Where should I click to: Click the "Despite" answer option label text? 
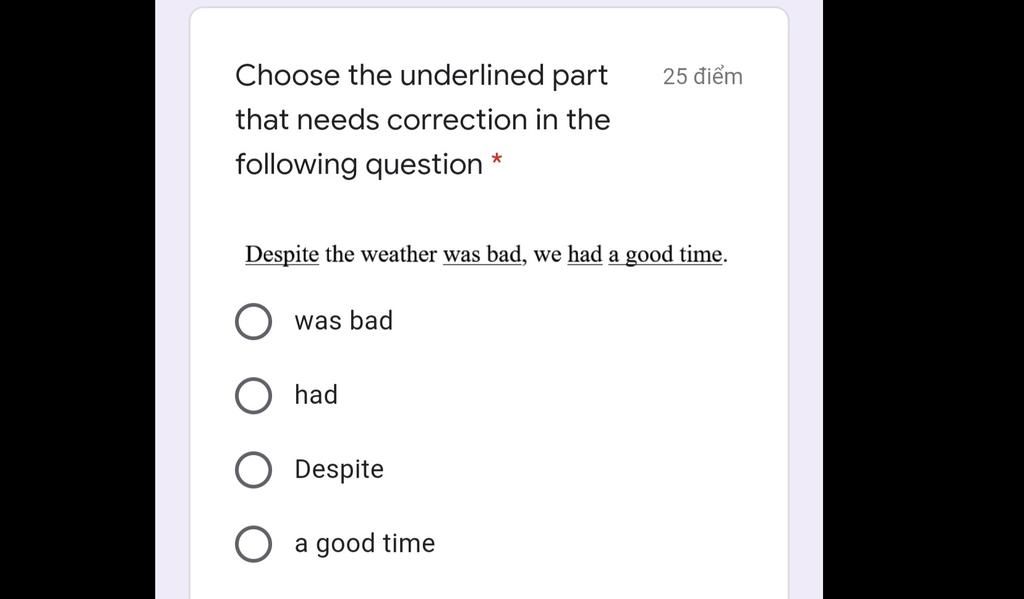point(339,470)
